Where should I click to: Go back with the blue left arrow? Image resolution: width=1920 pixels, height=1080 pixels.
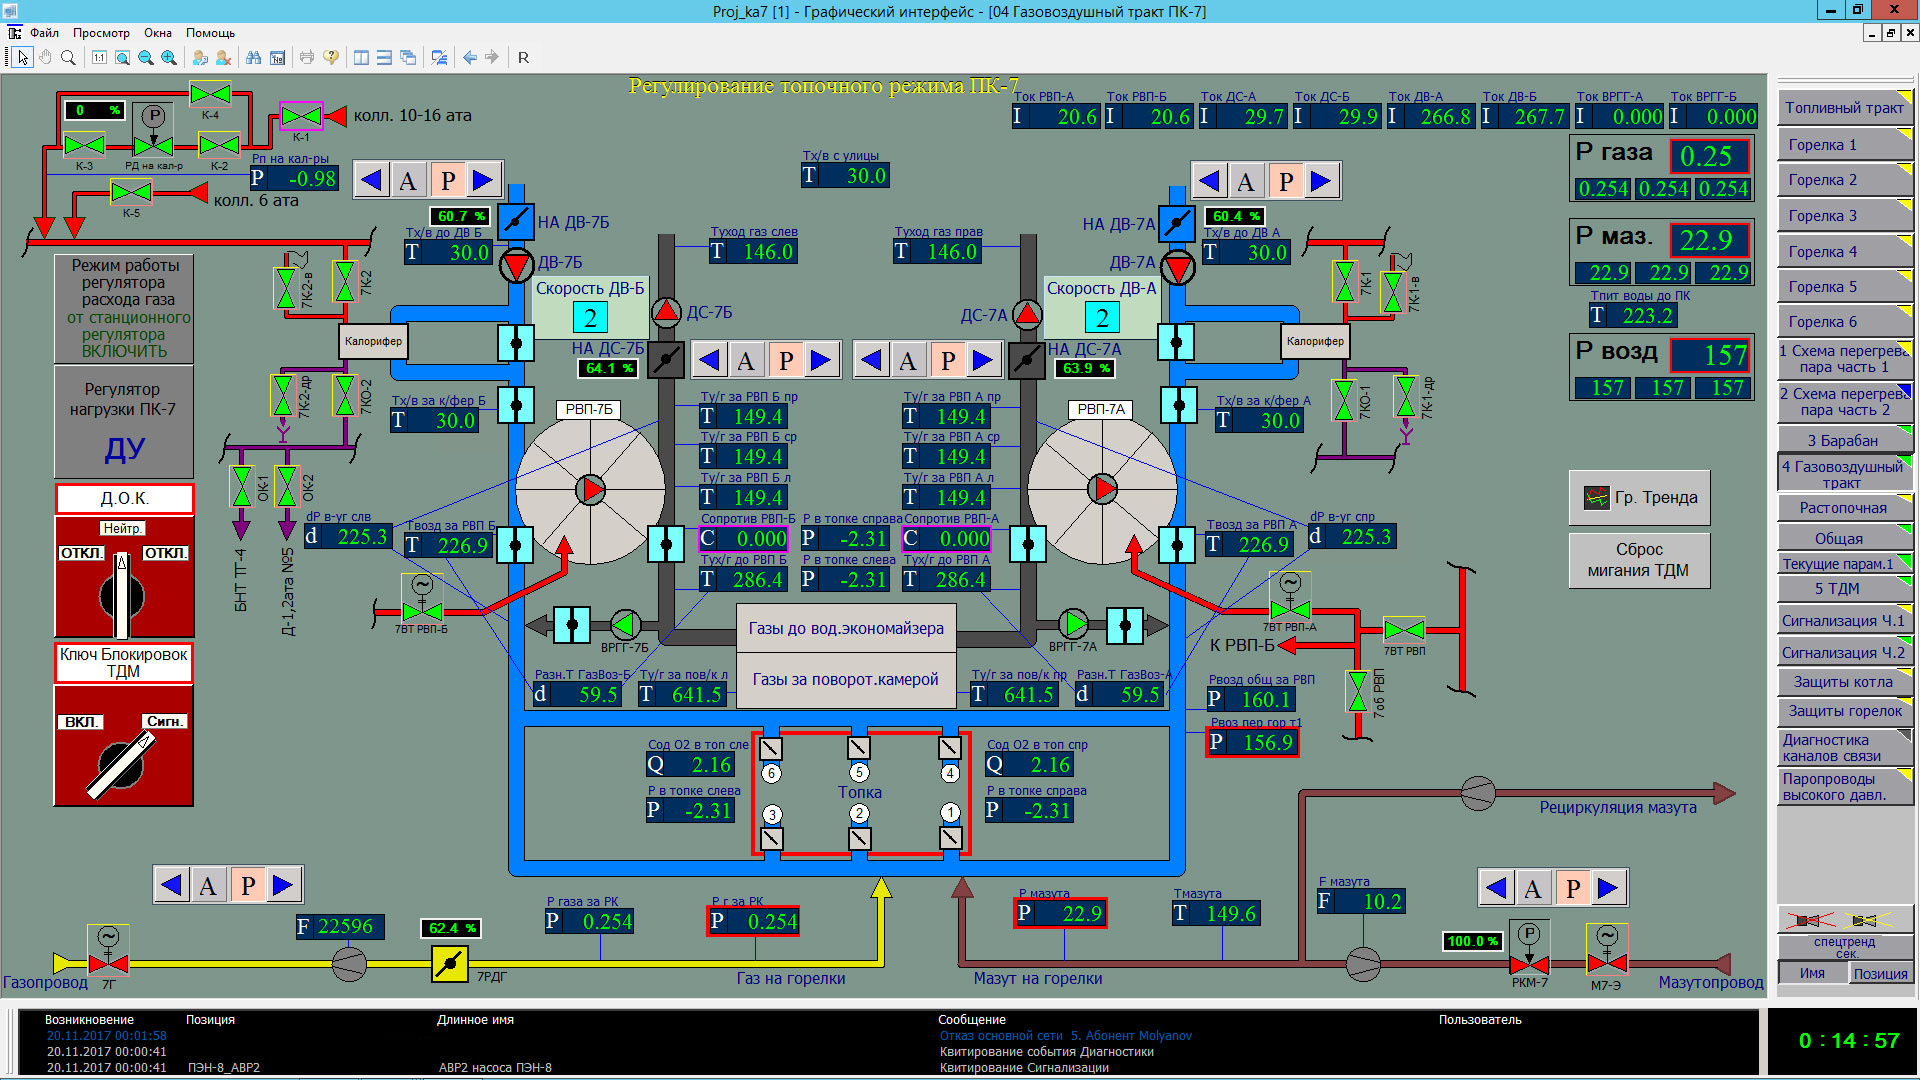pyautogui.click(x=469, y=57)
